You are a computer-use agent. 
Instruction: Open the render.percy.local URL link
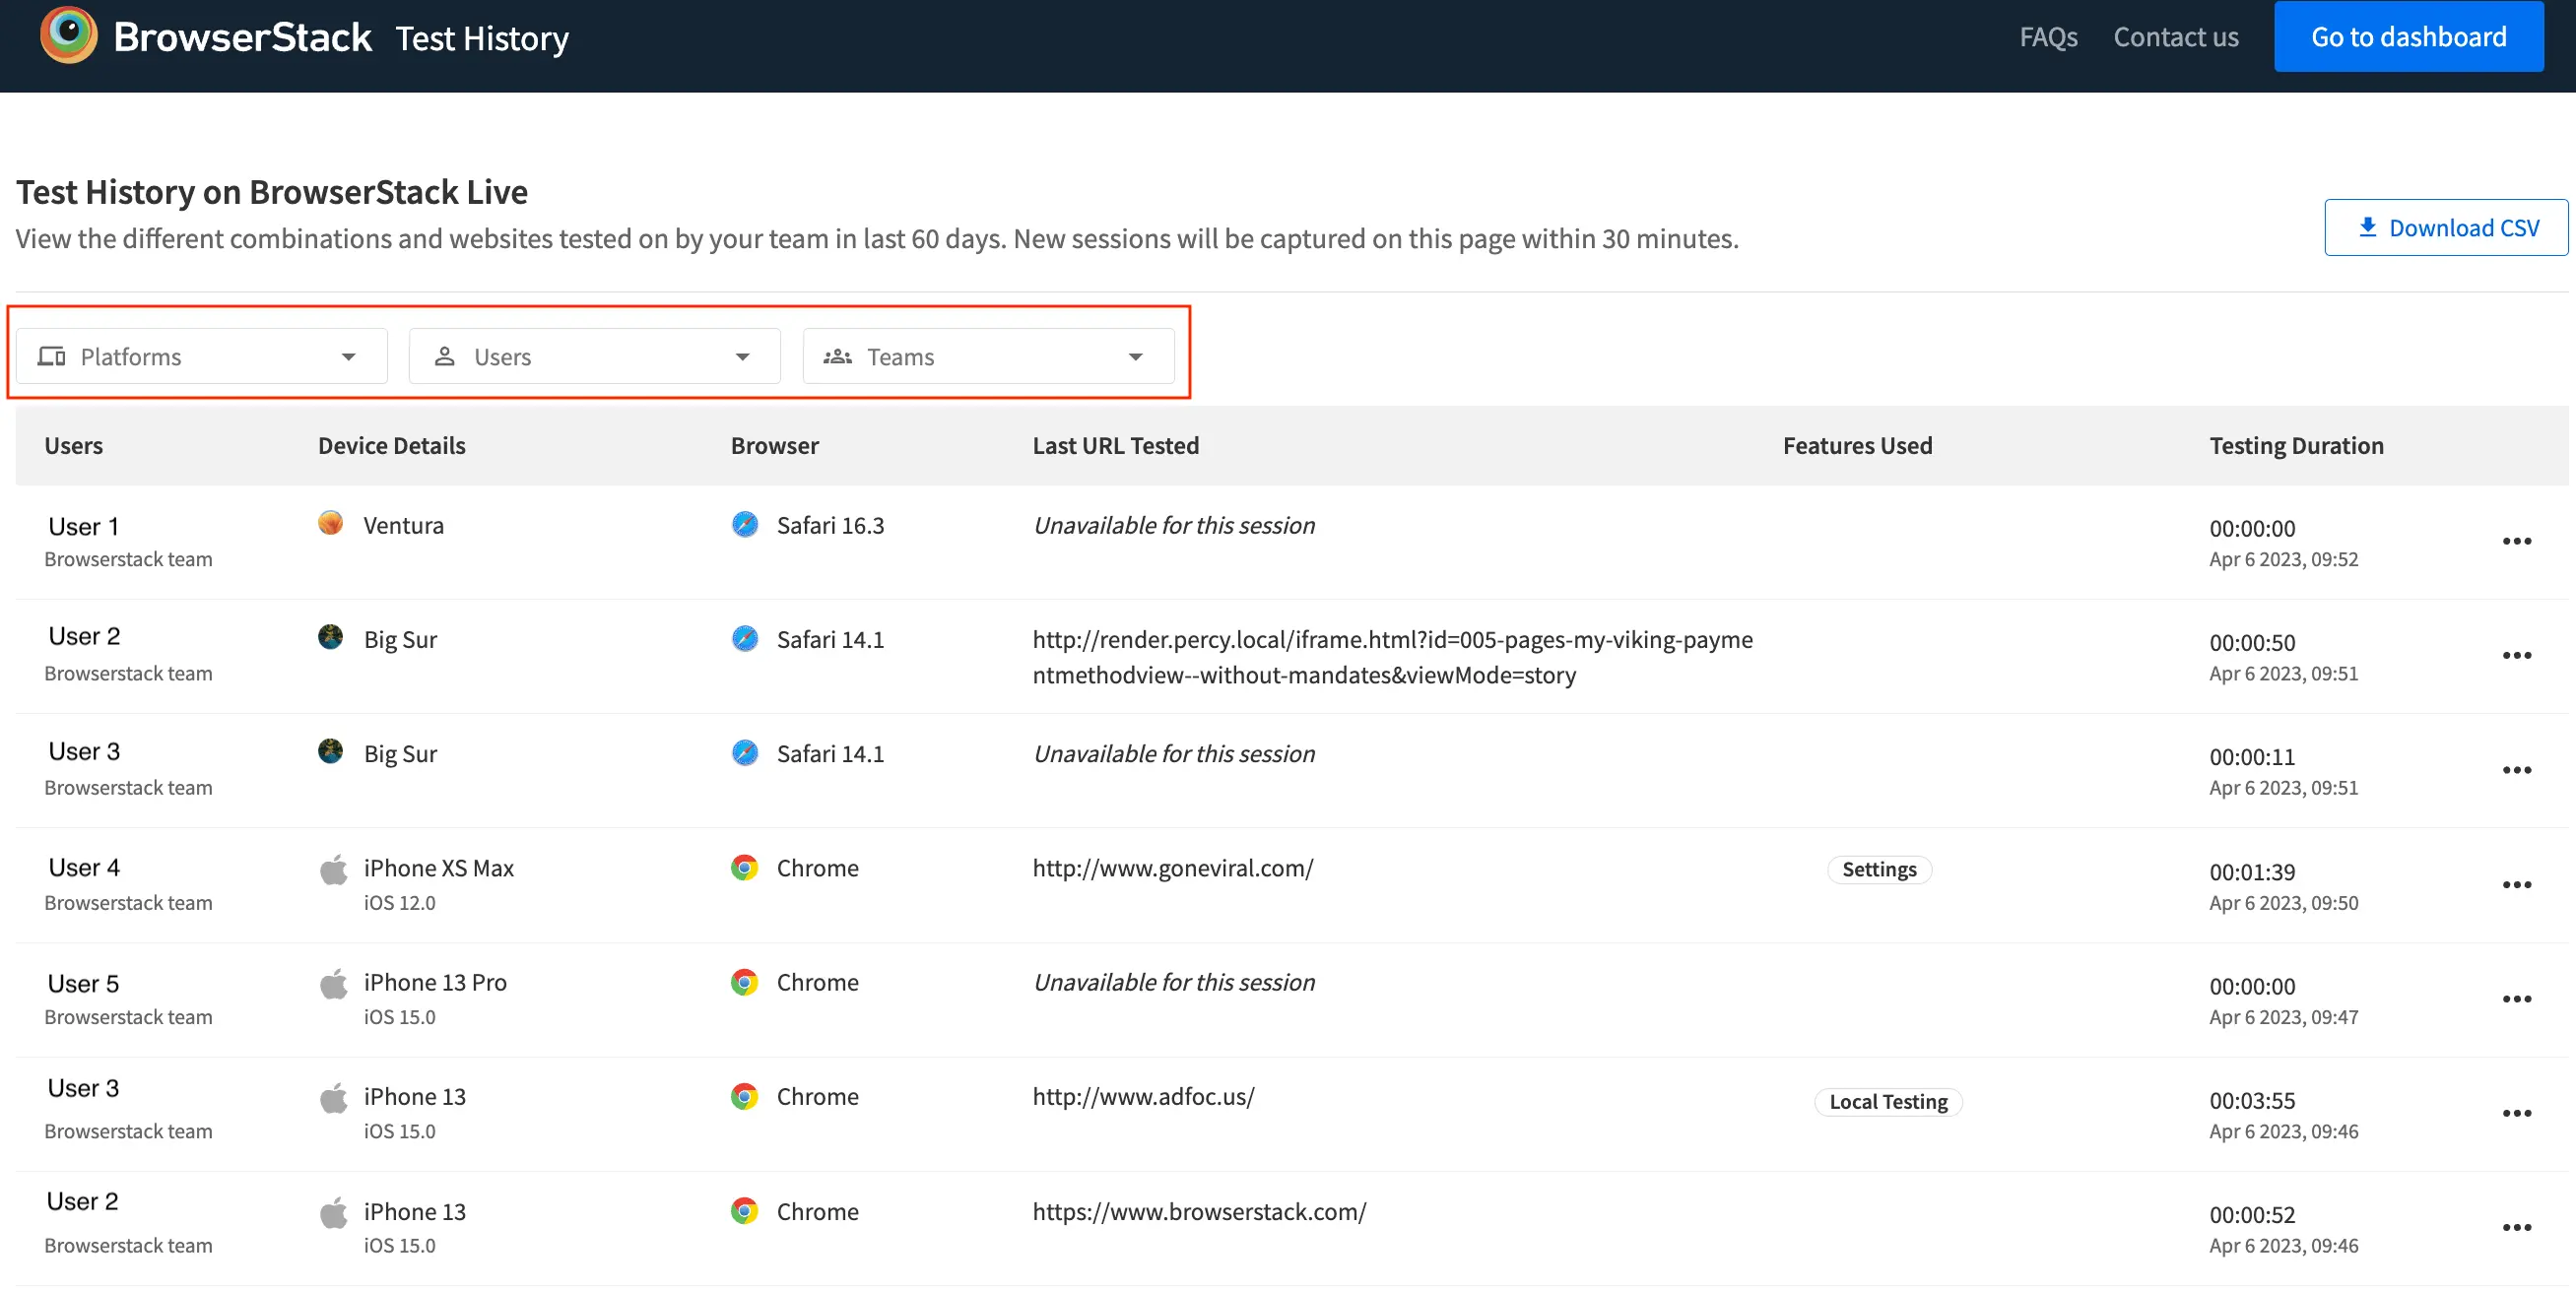1391,657
